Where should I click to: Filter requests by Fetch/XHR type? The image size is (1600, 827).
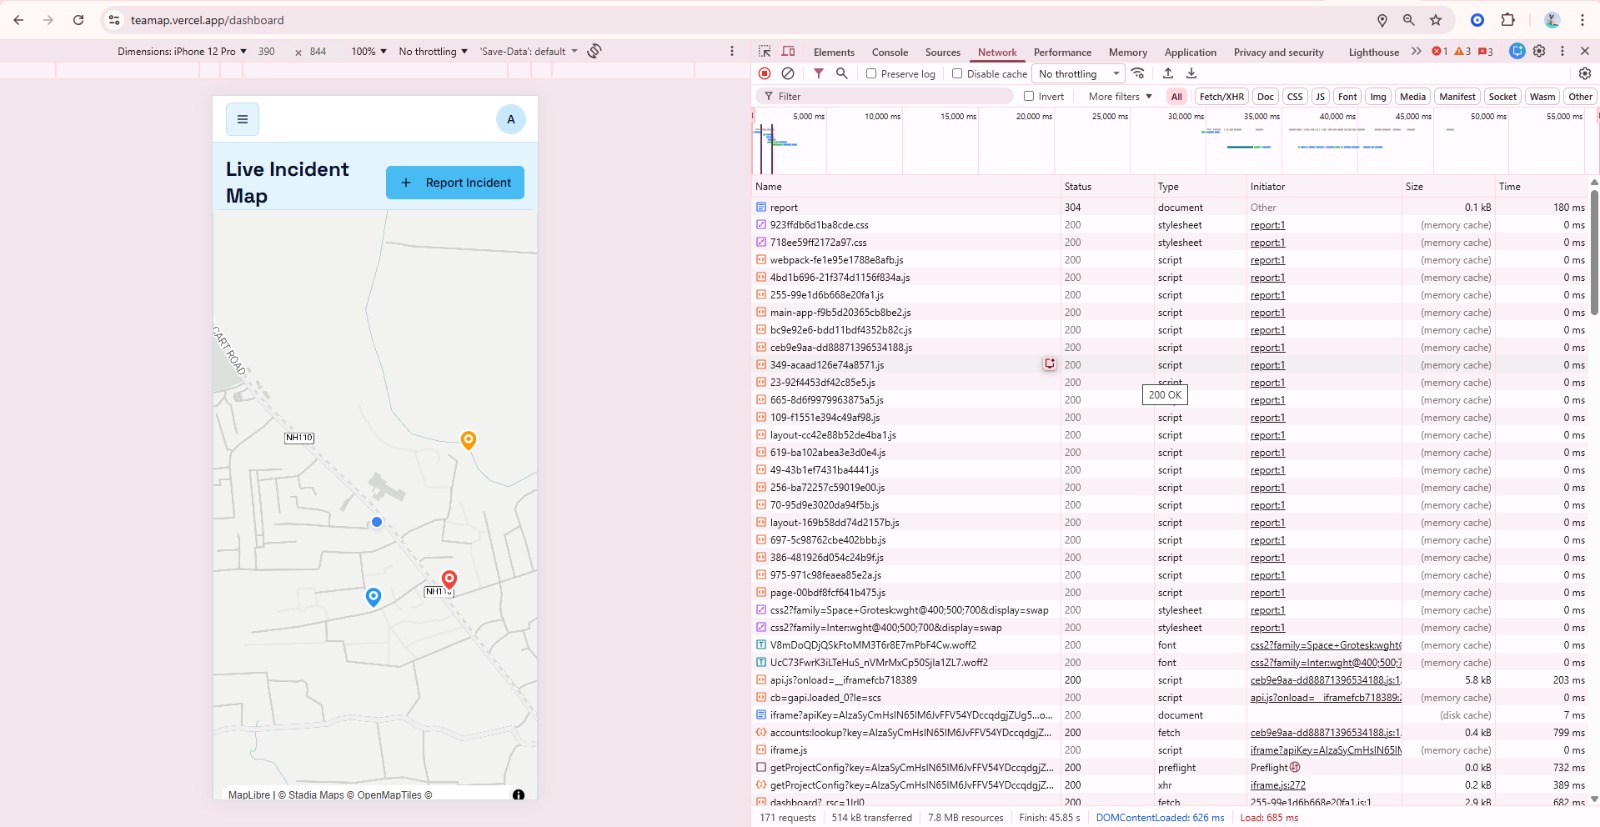[x=1221, y=97]
